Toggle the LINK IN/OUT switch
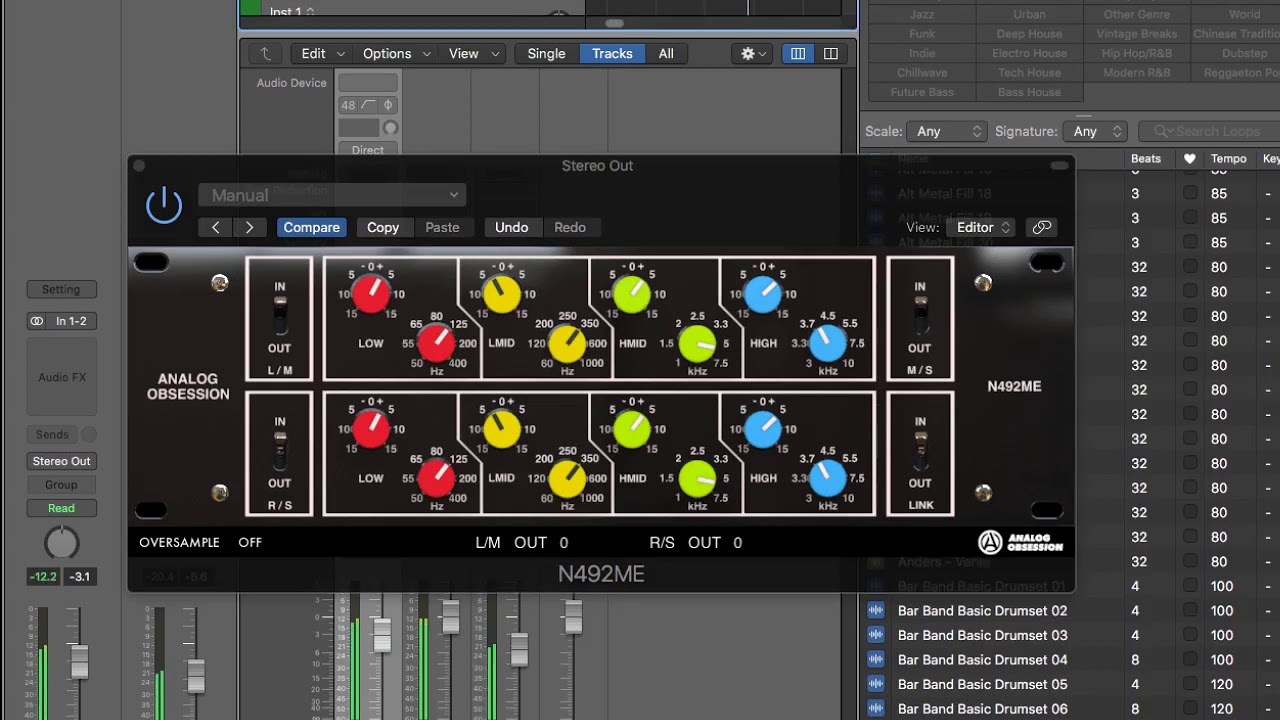1280x720 pixels. point(920,452)
